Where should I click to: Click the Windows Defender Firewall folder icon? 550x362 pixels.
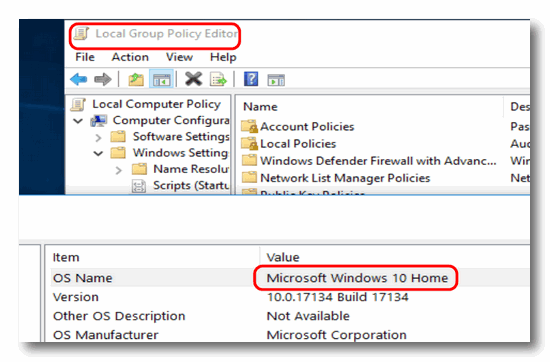pyautogui.click(x=249, y=160)
